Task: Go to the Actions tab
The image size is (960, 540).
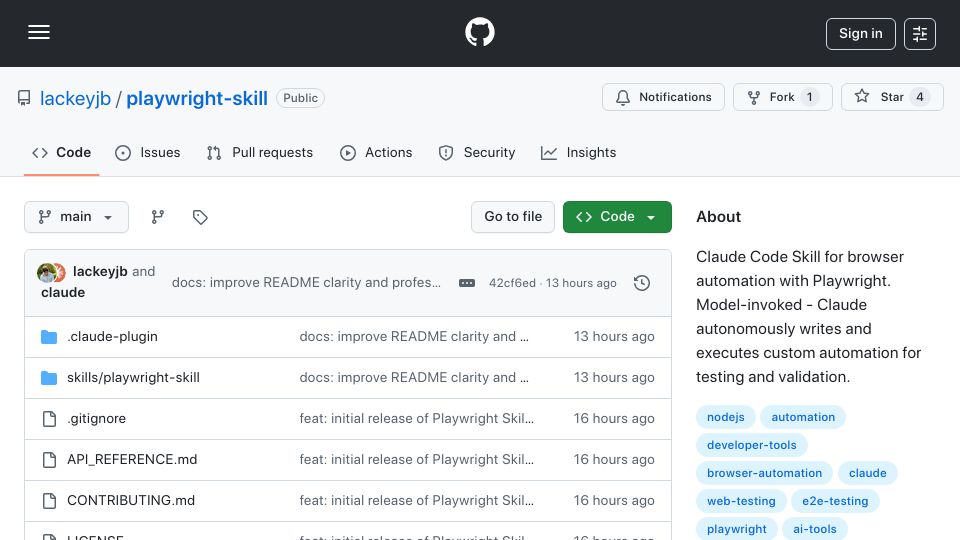Action: pos(376,152)
